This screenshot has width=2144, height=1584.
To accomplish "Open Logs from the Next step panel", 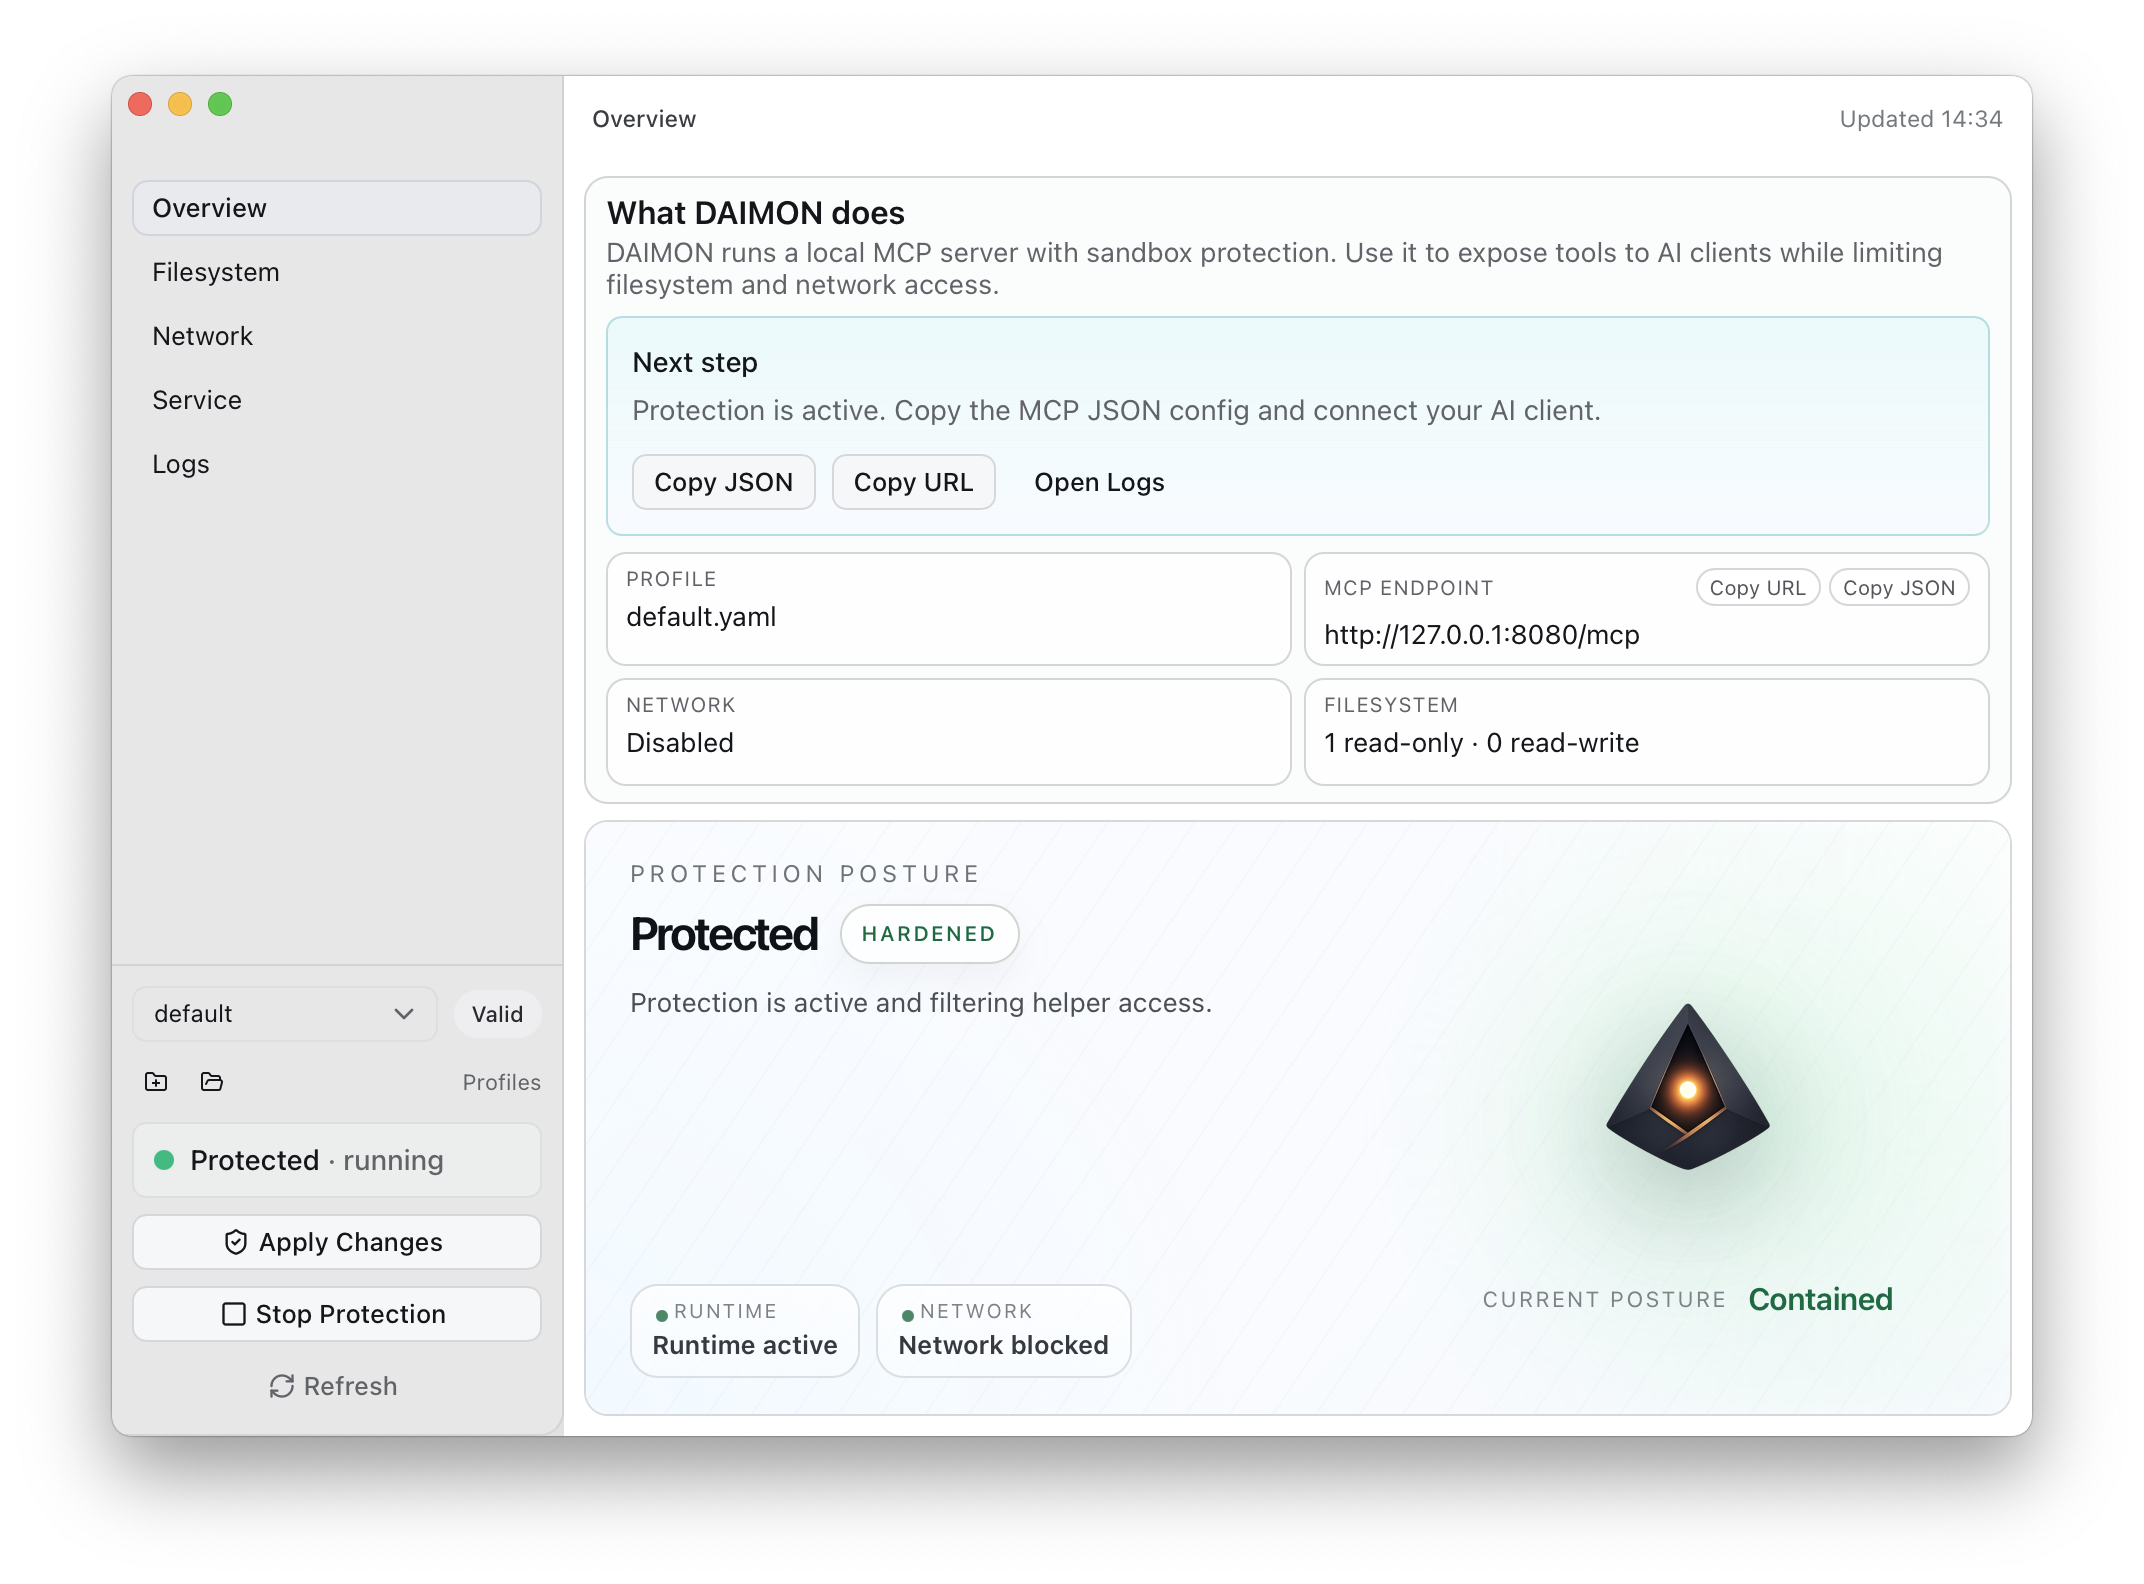I will click(1099, 482).
